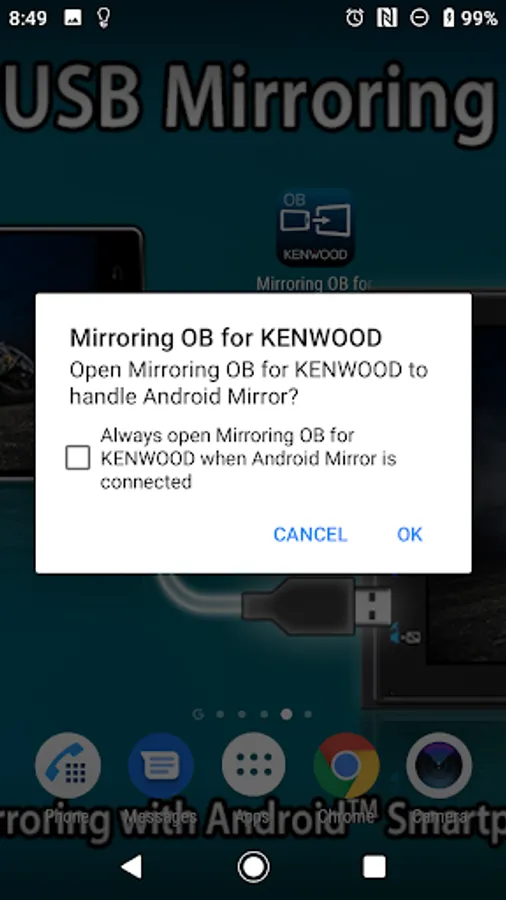Tap the Mirroring OB for KENWOOD app icon

(315, 227)
